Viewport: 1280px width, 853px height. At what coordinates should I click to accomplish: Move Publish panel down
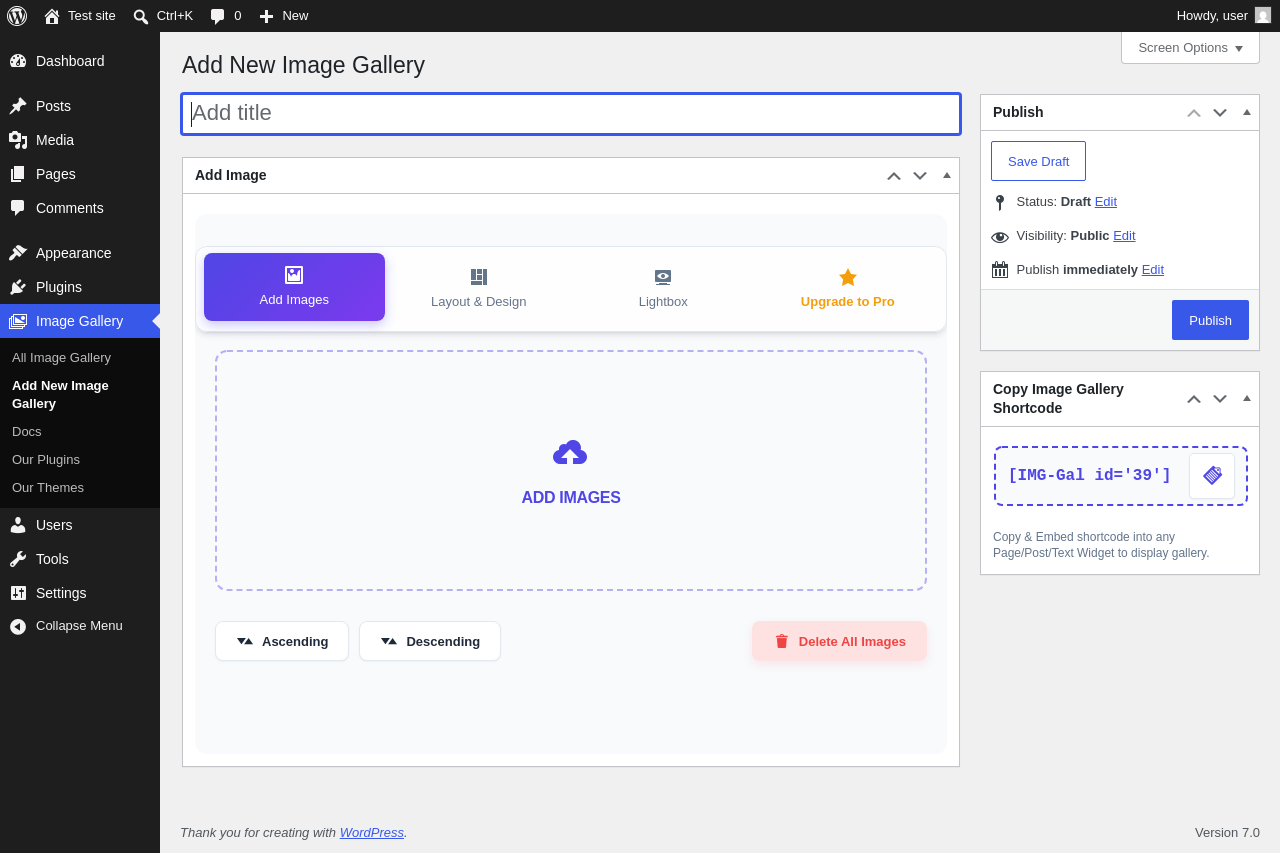[x=1220, y=113]
